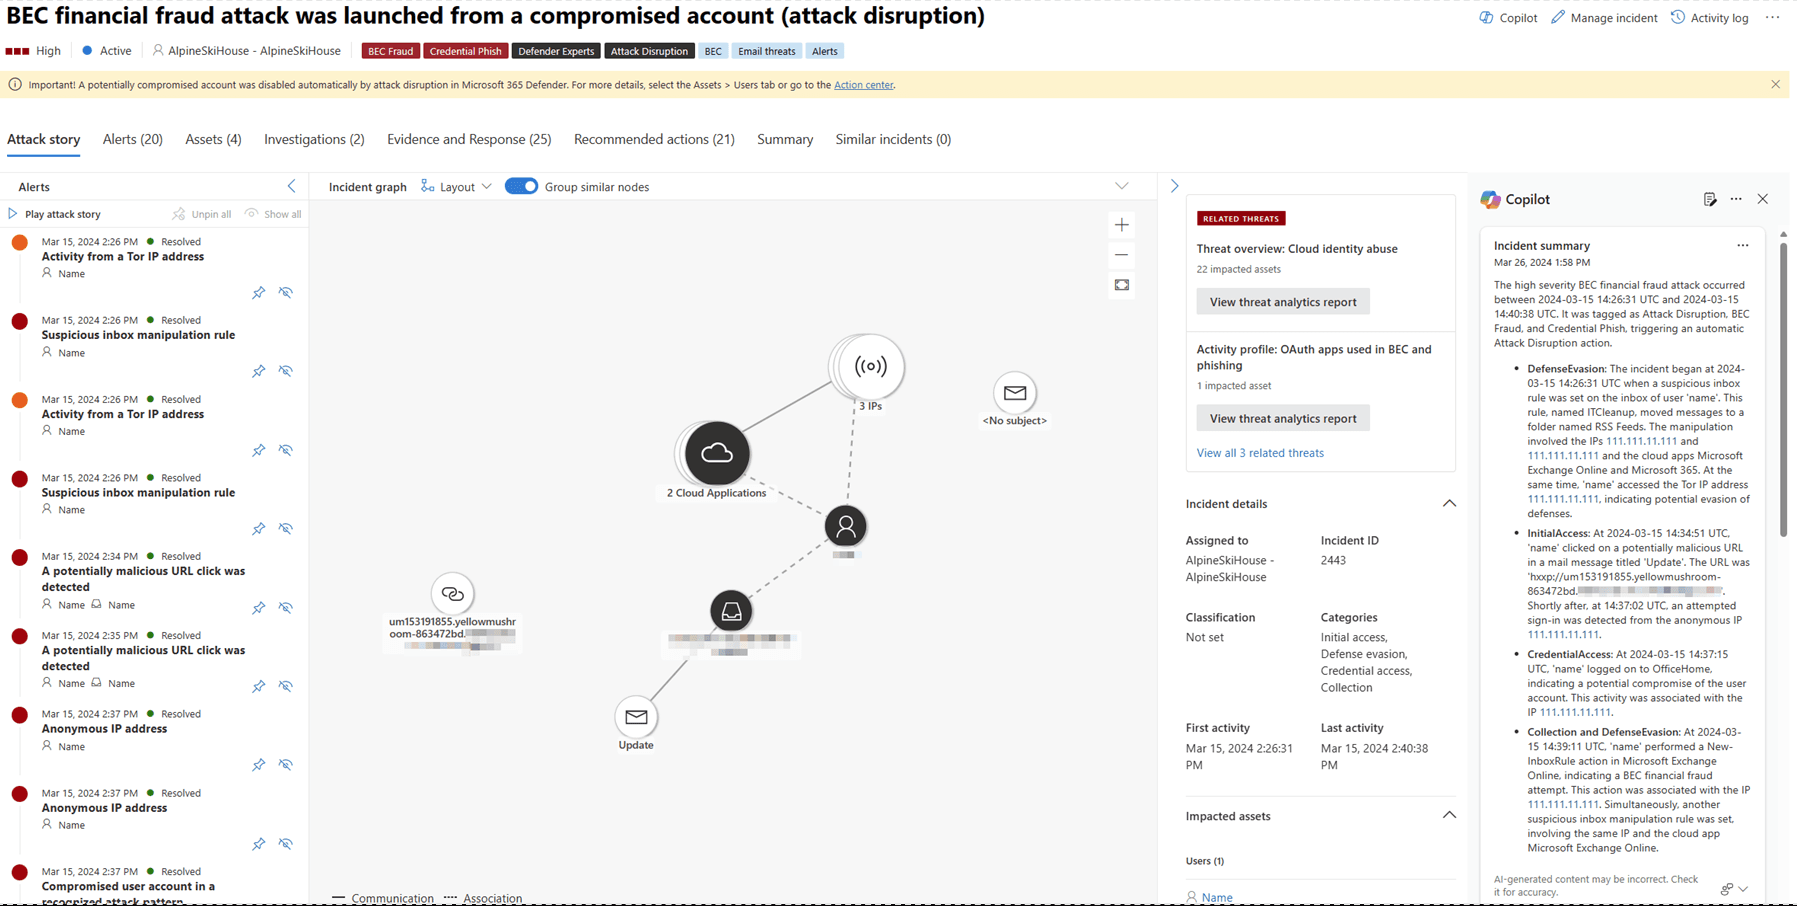The image size is (1797, 906).
Task: Open the Layout dropdown
Action: pos(456,187)
